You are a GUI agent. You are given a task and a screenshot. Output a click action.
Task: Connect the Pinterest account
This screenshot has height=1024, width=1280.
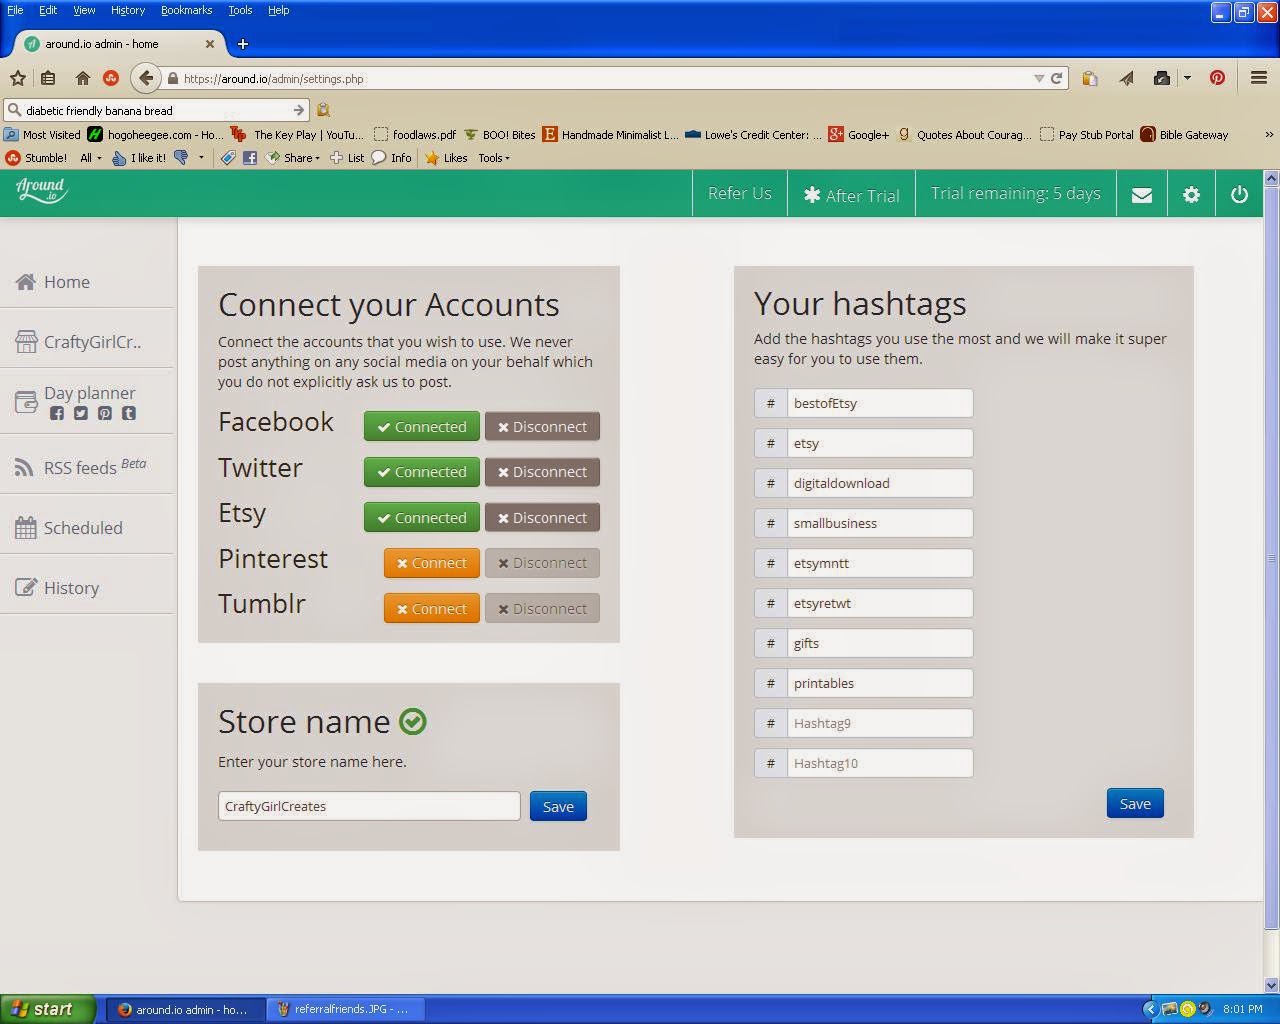[x=432, y=563]
